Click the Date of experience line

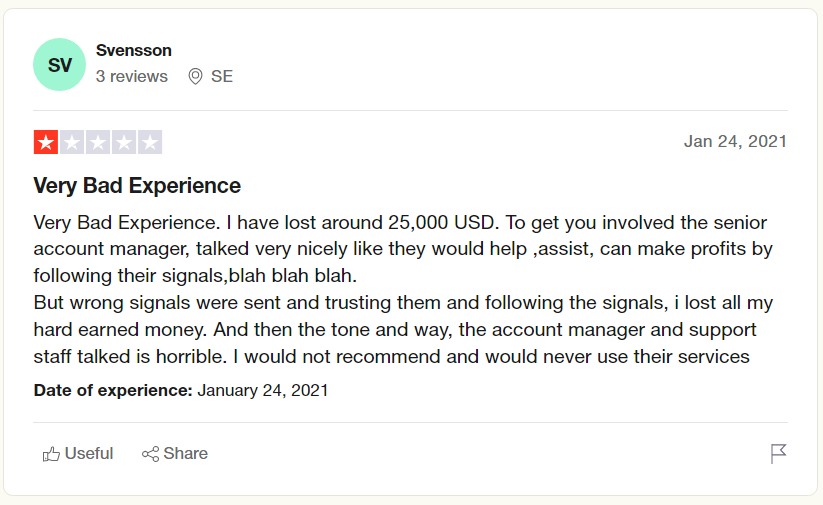pyautogui.click(x=181, y=391)
